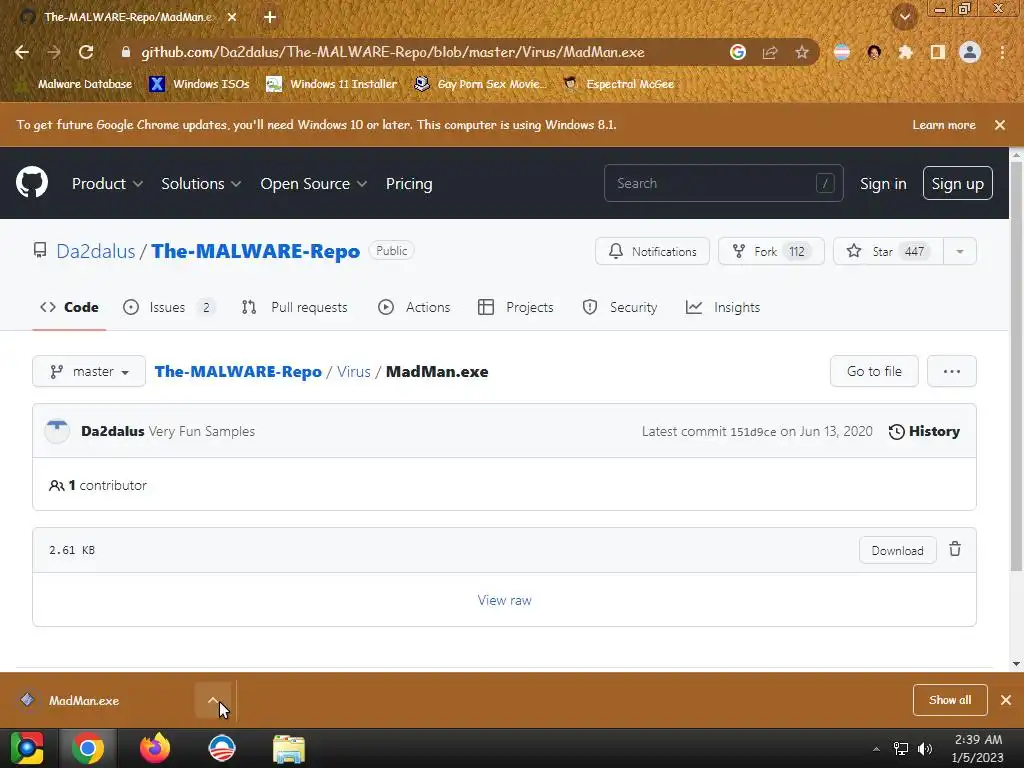Open the Actions tab
Image resolution: width=1024 pixels, height=768 pixels.
tap(414, 307)
